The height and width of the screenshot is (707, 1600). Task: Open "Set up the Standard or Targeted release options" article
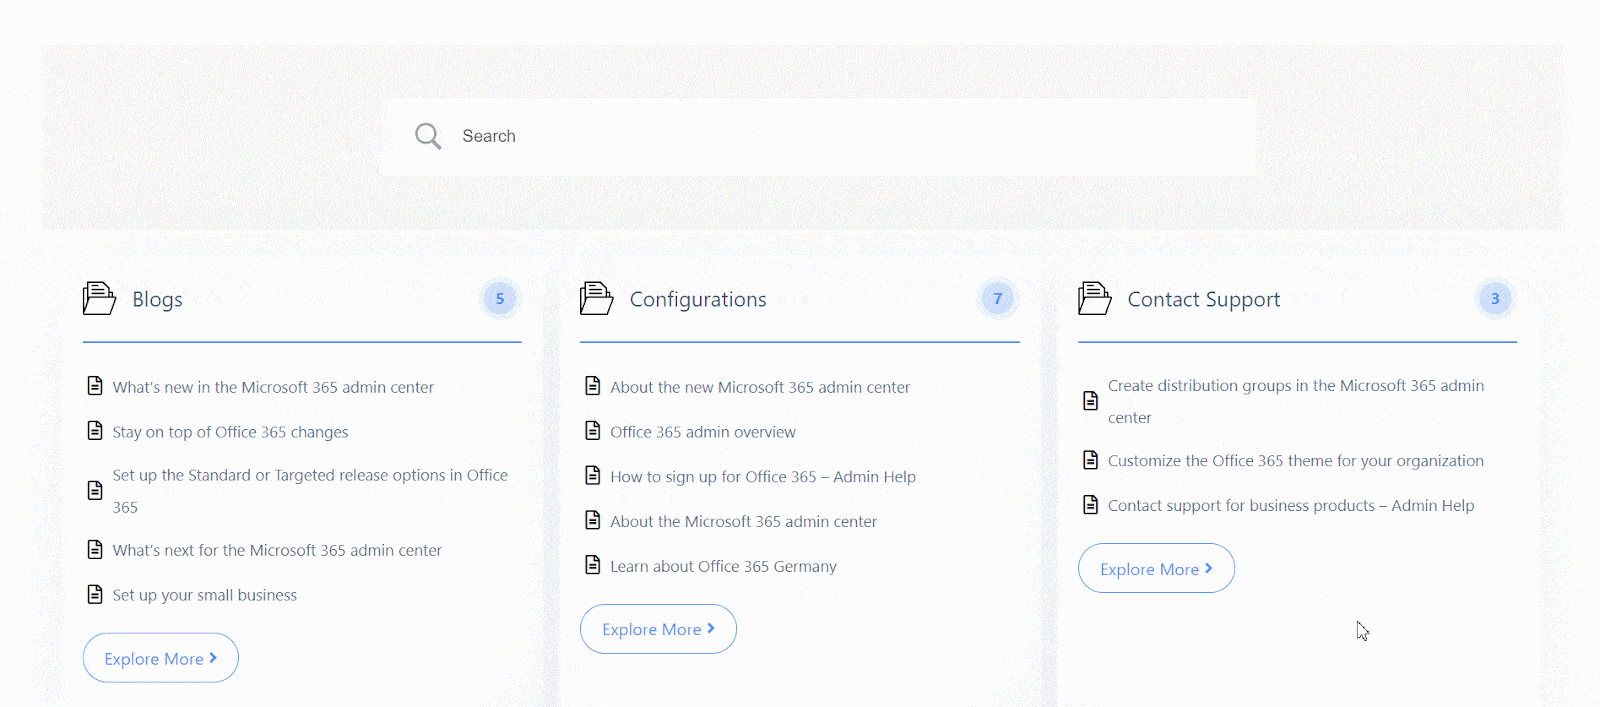click(x=310, y=491)
